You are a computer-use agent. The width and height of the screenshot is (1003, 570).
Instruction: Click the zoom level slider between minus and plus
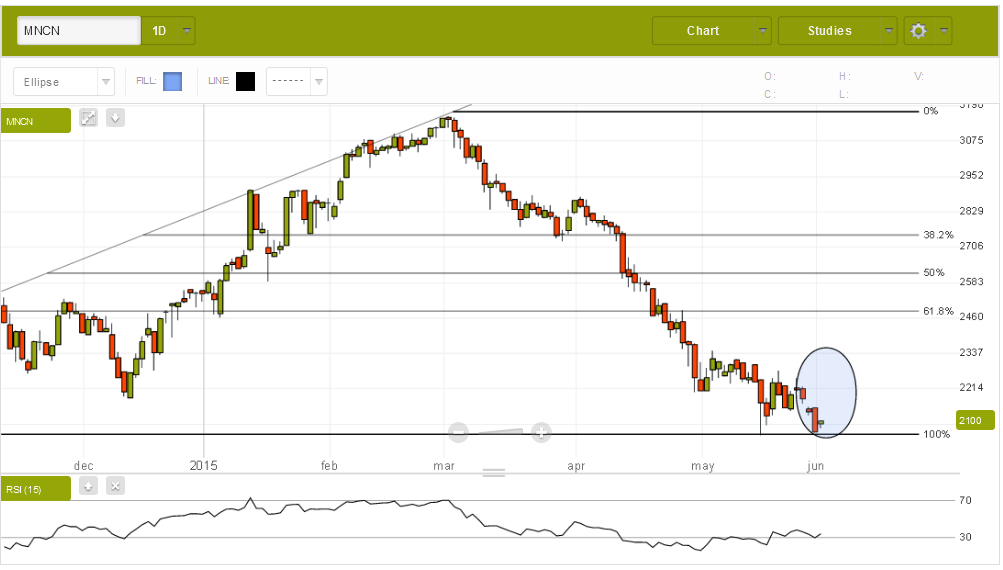(x=500, y=432)
